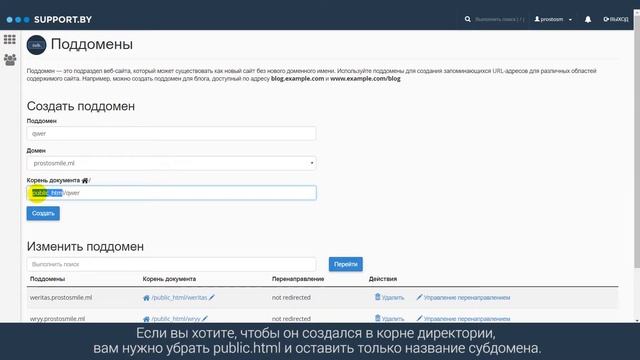Focus the document root input field

pyautogui.click(x=171, y=193)
